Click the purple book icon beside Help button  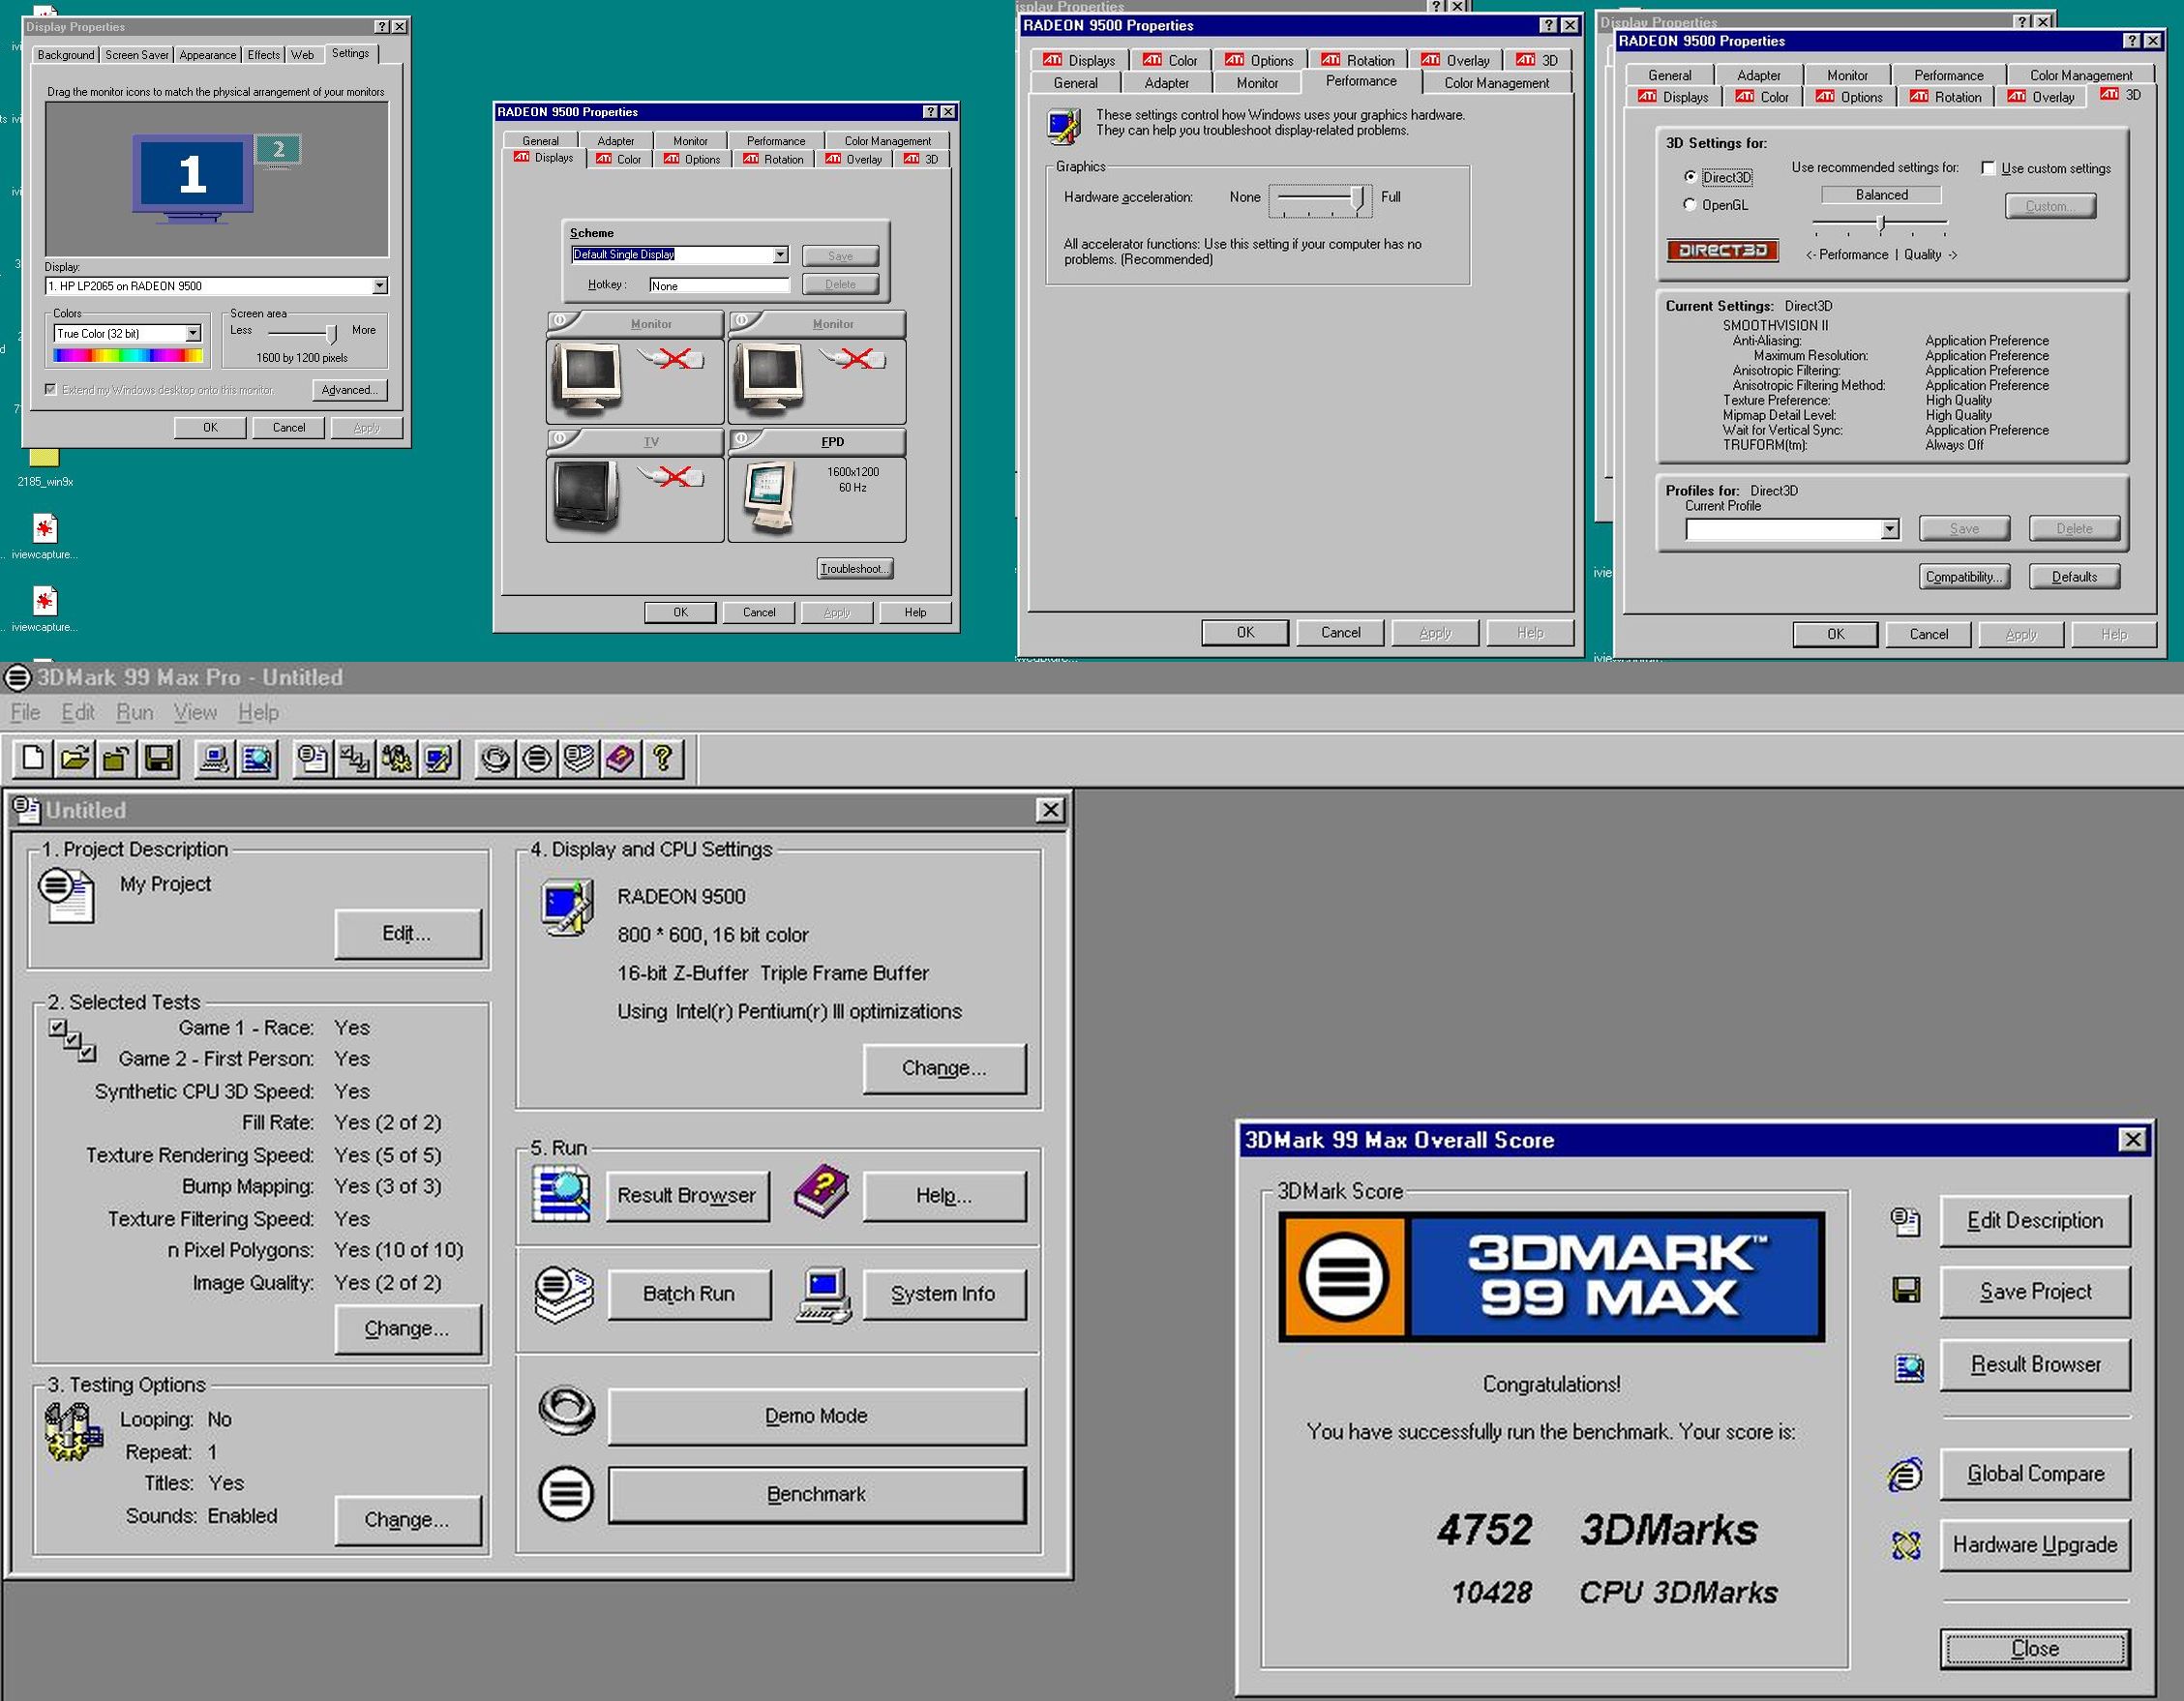pyautogui.click(x=821, y=1191)
